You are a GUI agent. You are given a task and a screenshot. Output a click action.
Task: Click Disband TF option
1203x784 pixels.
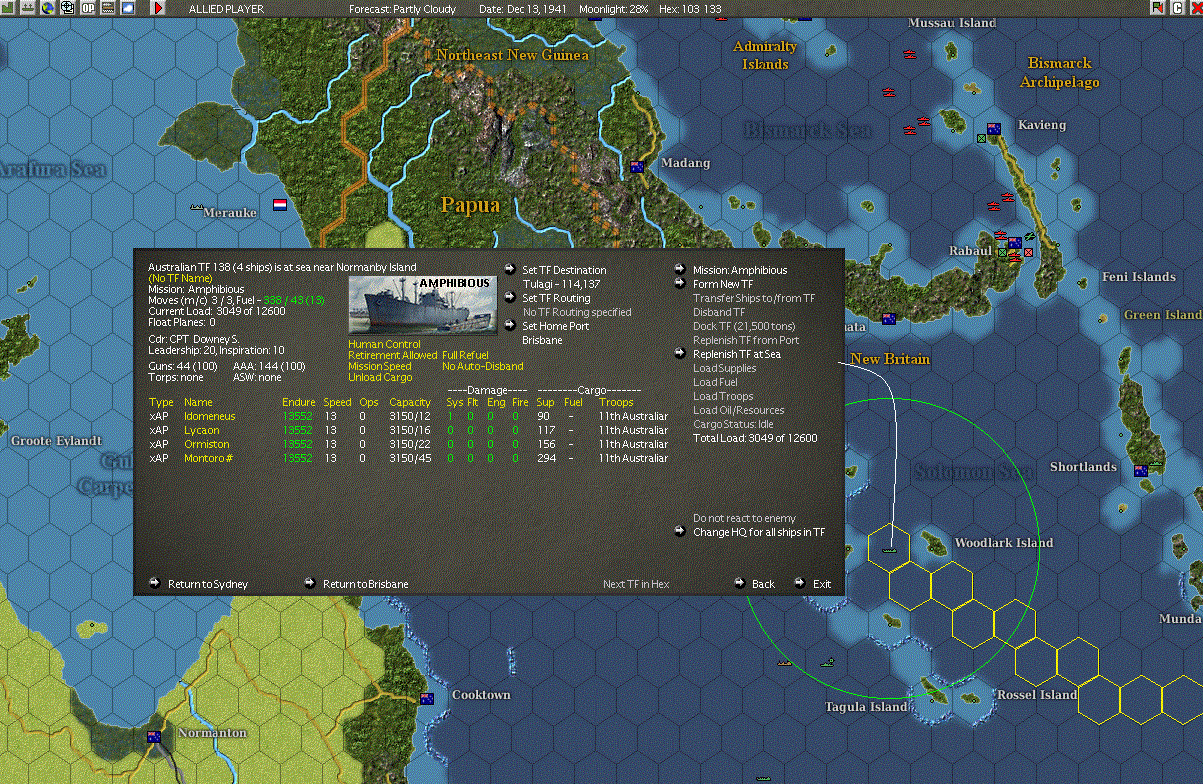719,312
